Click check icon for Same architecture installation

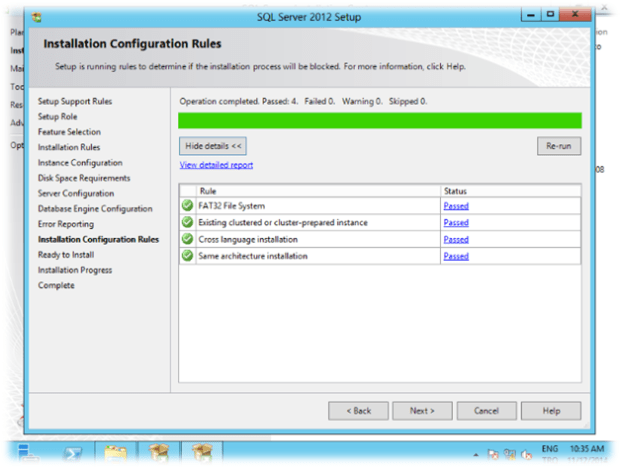tap(187, 257)
